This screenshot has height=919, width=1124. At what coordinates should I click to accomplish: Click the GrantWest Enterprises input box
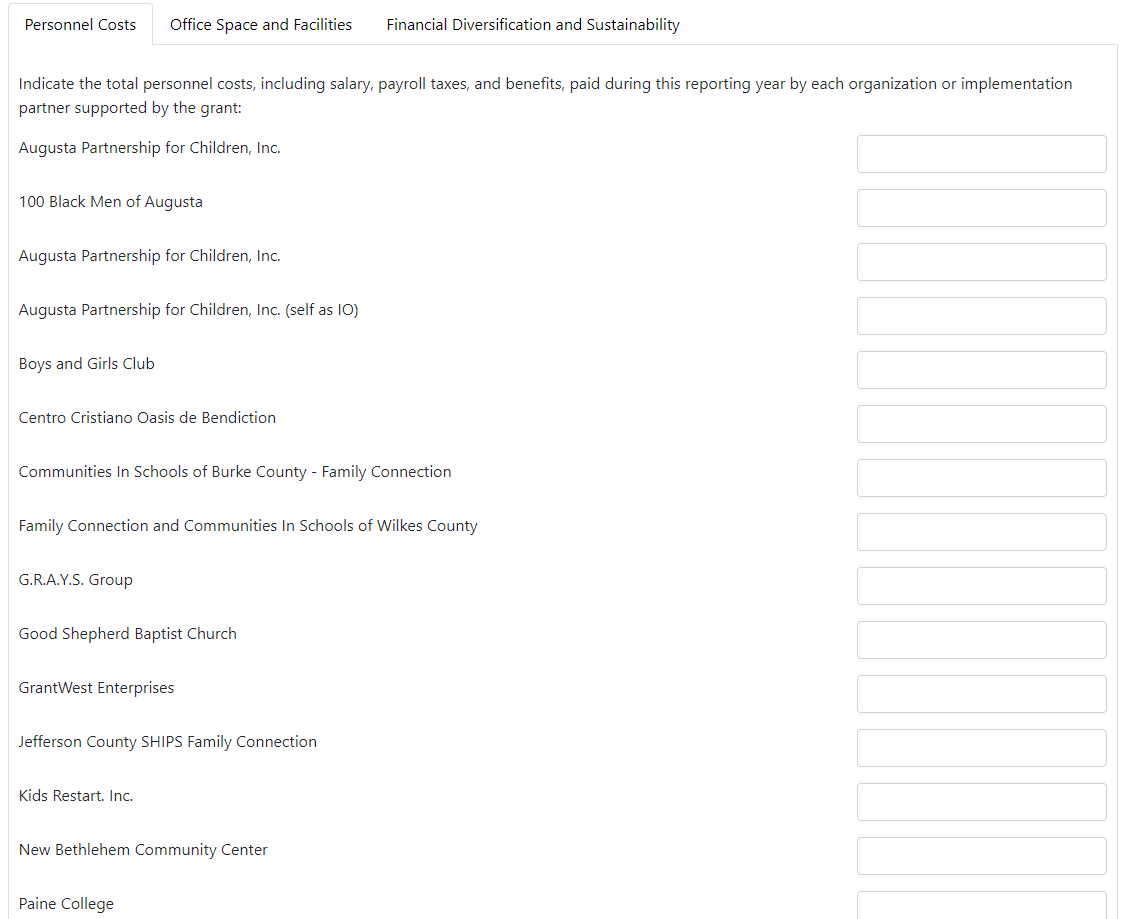pos(981,694)
